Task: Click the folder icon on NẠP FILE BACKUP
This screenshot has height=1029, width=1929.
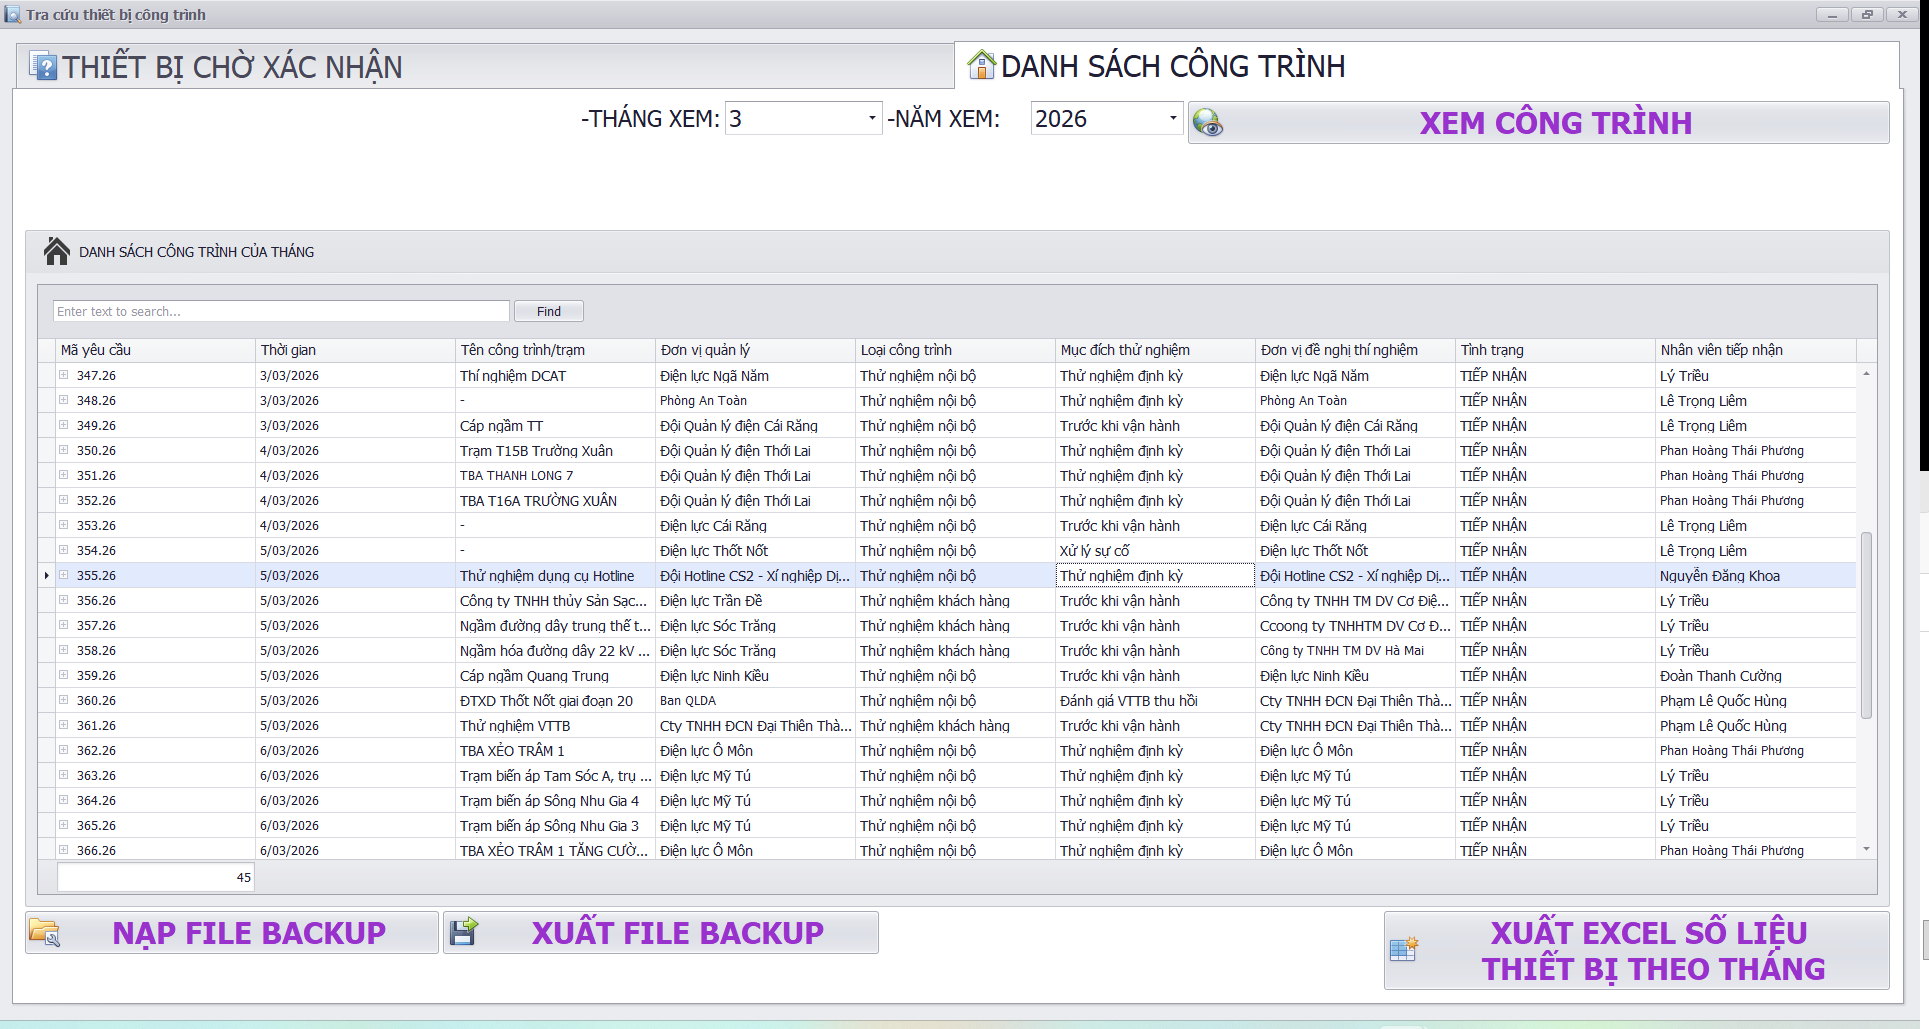Action: coord(45,932)
